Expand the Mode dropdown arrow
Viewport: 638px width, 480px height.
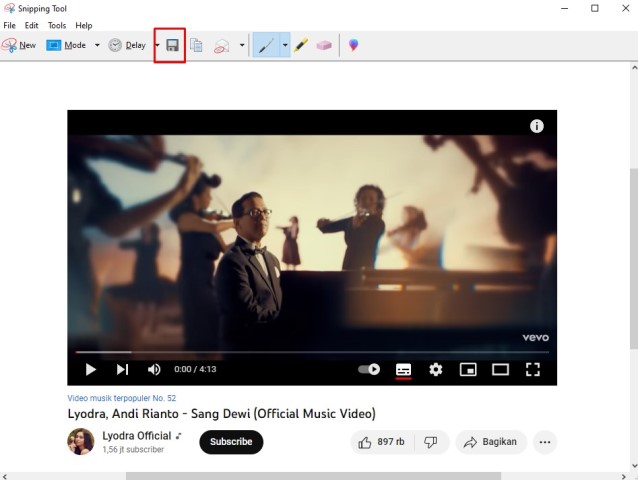click(97, 45)
